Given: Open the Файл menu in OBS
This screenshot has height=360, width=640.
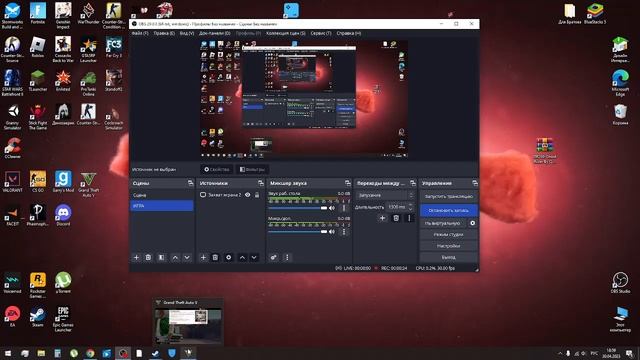Looking at the screenshot, I should (x=140, y=33).
